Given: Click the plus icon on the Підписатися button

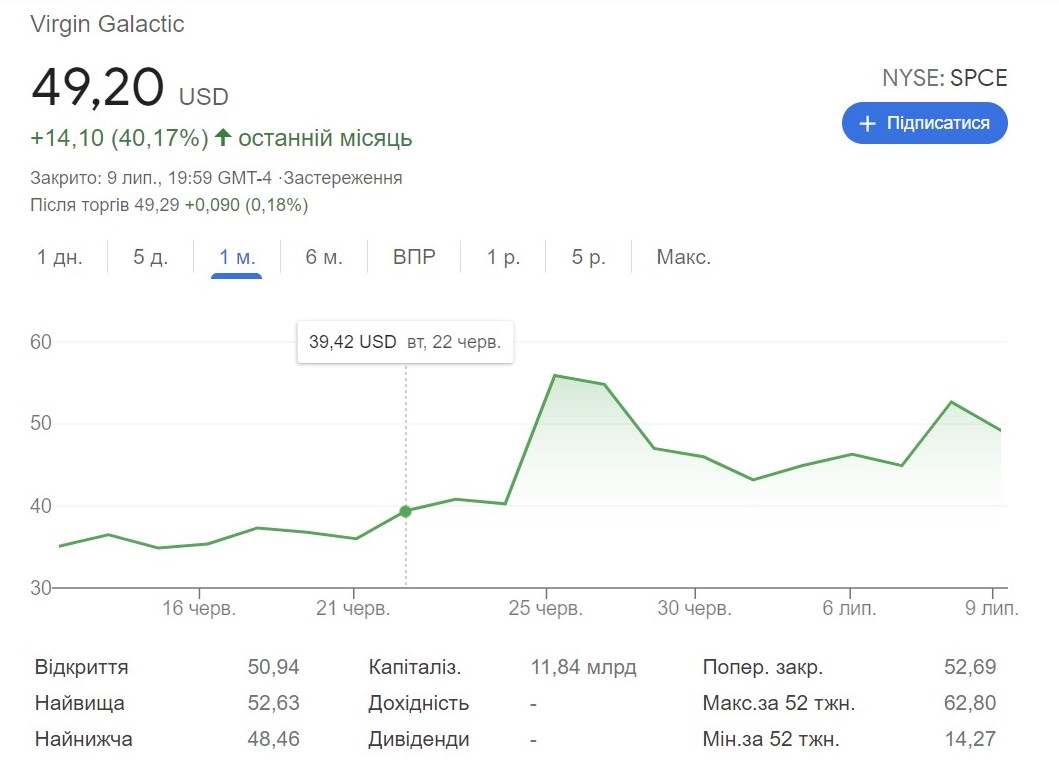Looking at the screenshot, I should [x=867, y=124].
